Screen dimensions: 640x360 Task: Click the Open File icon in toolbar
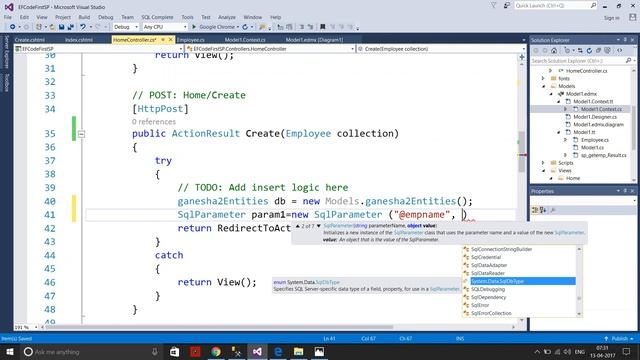click(52, 27)
